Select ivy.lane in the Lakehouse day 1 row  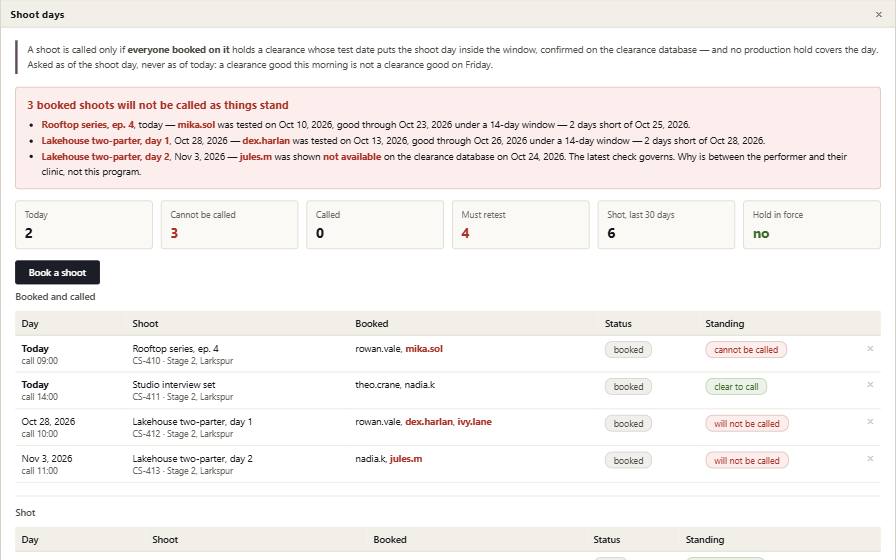tap(474, 422)
